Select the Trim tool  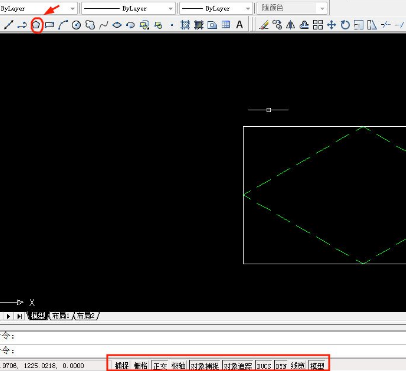[386, 25]
